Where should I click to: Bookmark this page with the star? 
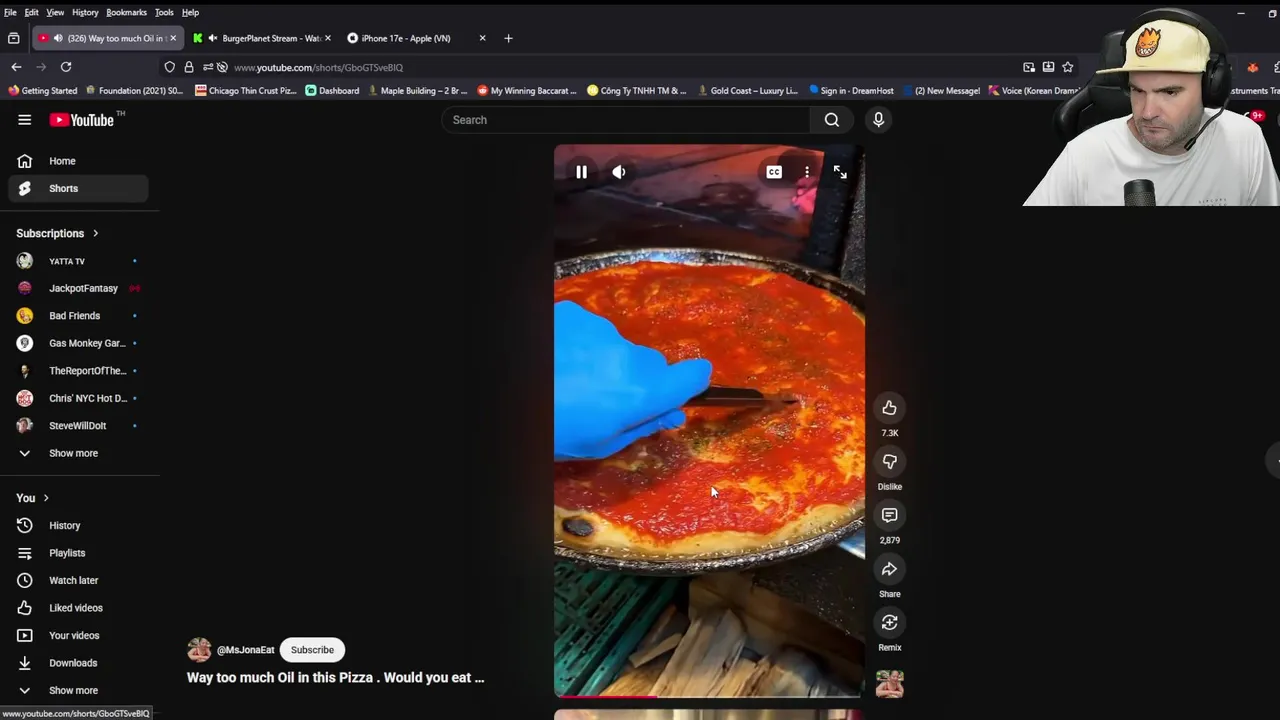click(1068, 67)
